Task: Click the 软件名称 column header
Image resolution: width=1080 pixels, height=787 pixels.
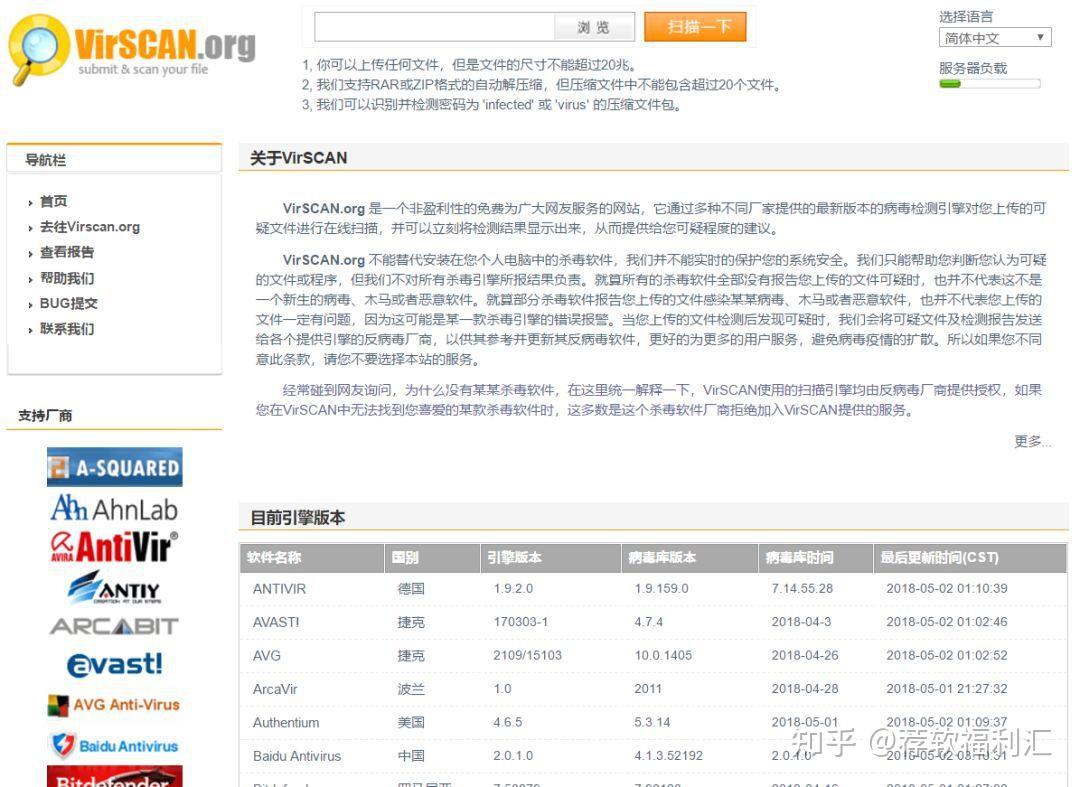Action: click(312, 558)
